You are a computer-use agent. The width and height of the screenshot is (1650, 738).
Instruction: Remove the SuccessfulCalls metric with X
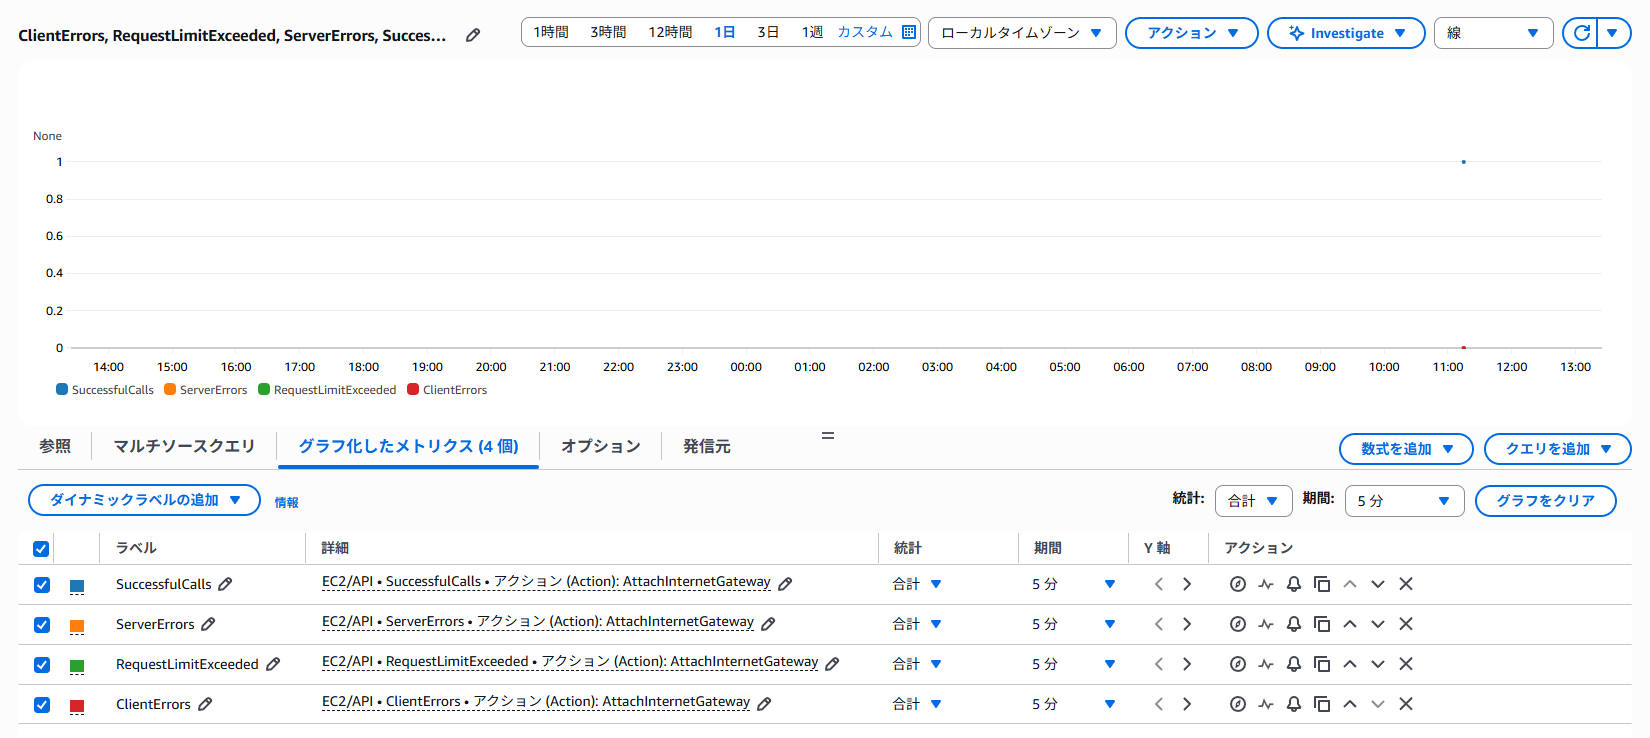[1406, 584]
